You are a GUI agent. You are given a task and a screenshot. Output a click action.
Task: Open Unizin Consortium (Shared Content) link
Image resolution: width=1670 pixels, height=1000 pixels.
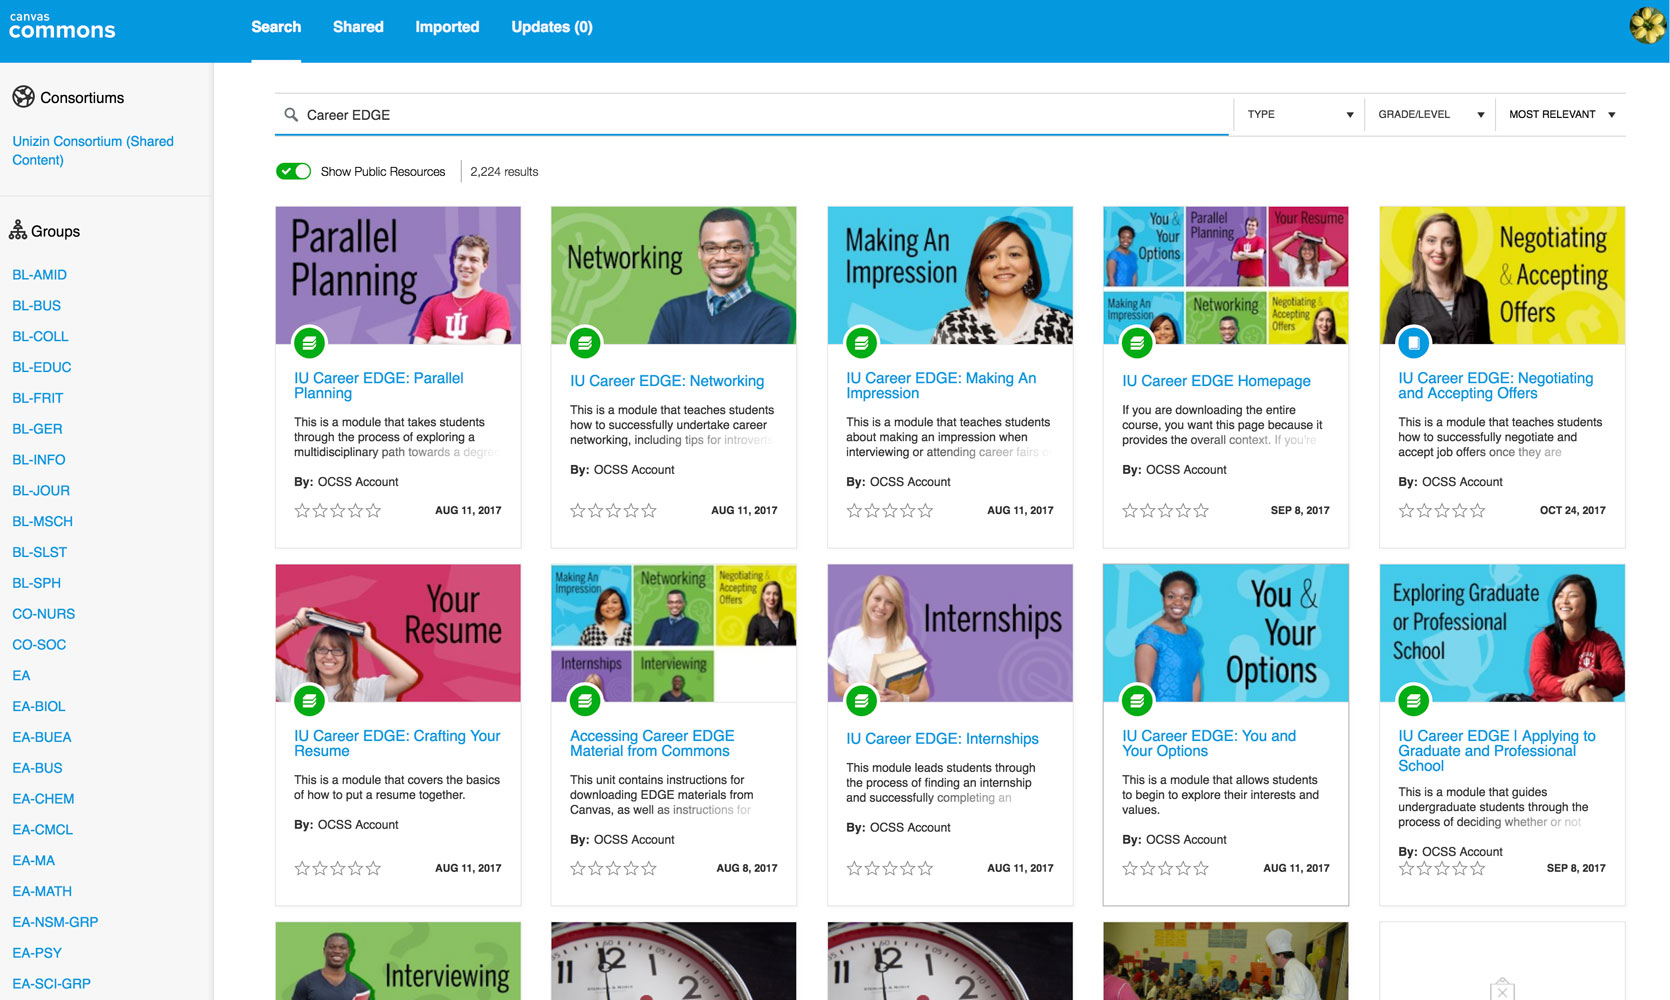(93, 150)
